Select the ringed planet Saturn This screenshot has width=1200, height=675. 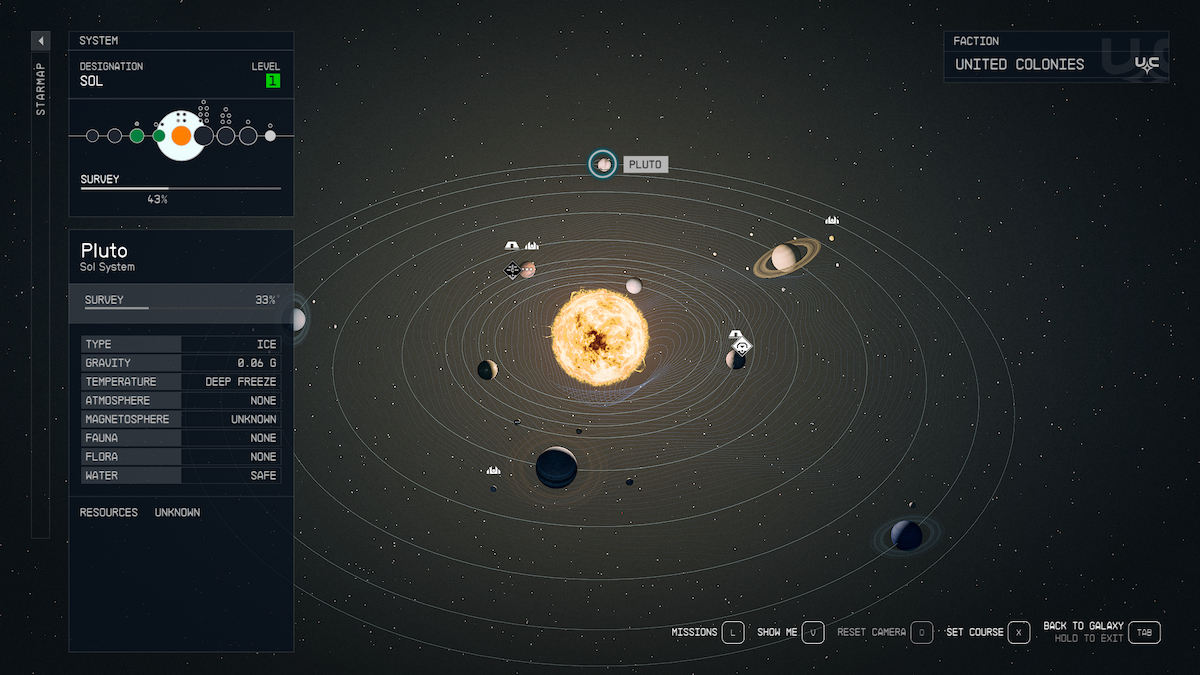pos(785,258)
